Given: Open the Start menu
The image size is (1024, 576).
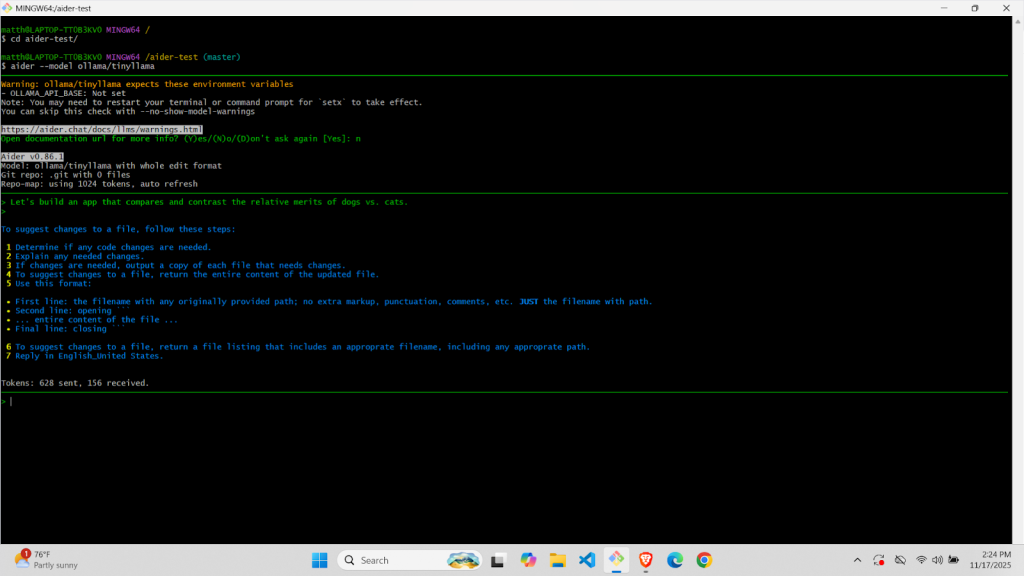Looking at the screenshot, I should click(x=319, y=560).
